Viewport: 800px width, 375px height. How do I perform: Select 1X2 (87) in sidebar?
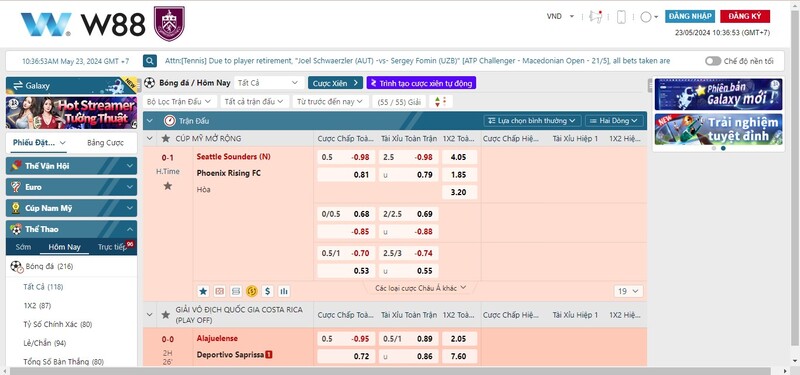coord(37,306)
